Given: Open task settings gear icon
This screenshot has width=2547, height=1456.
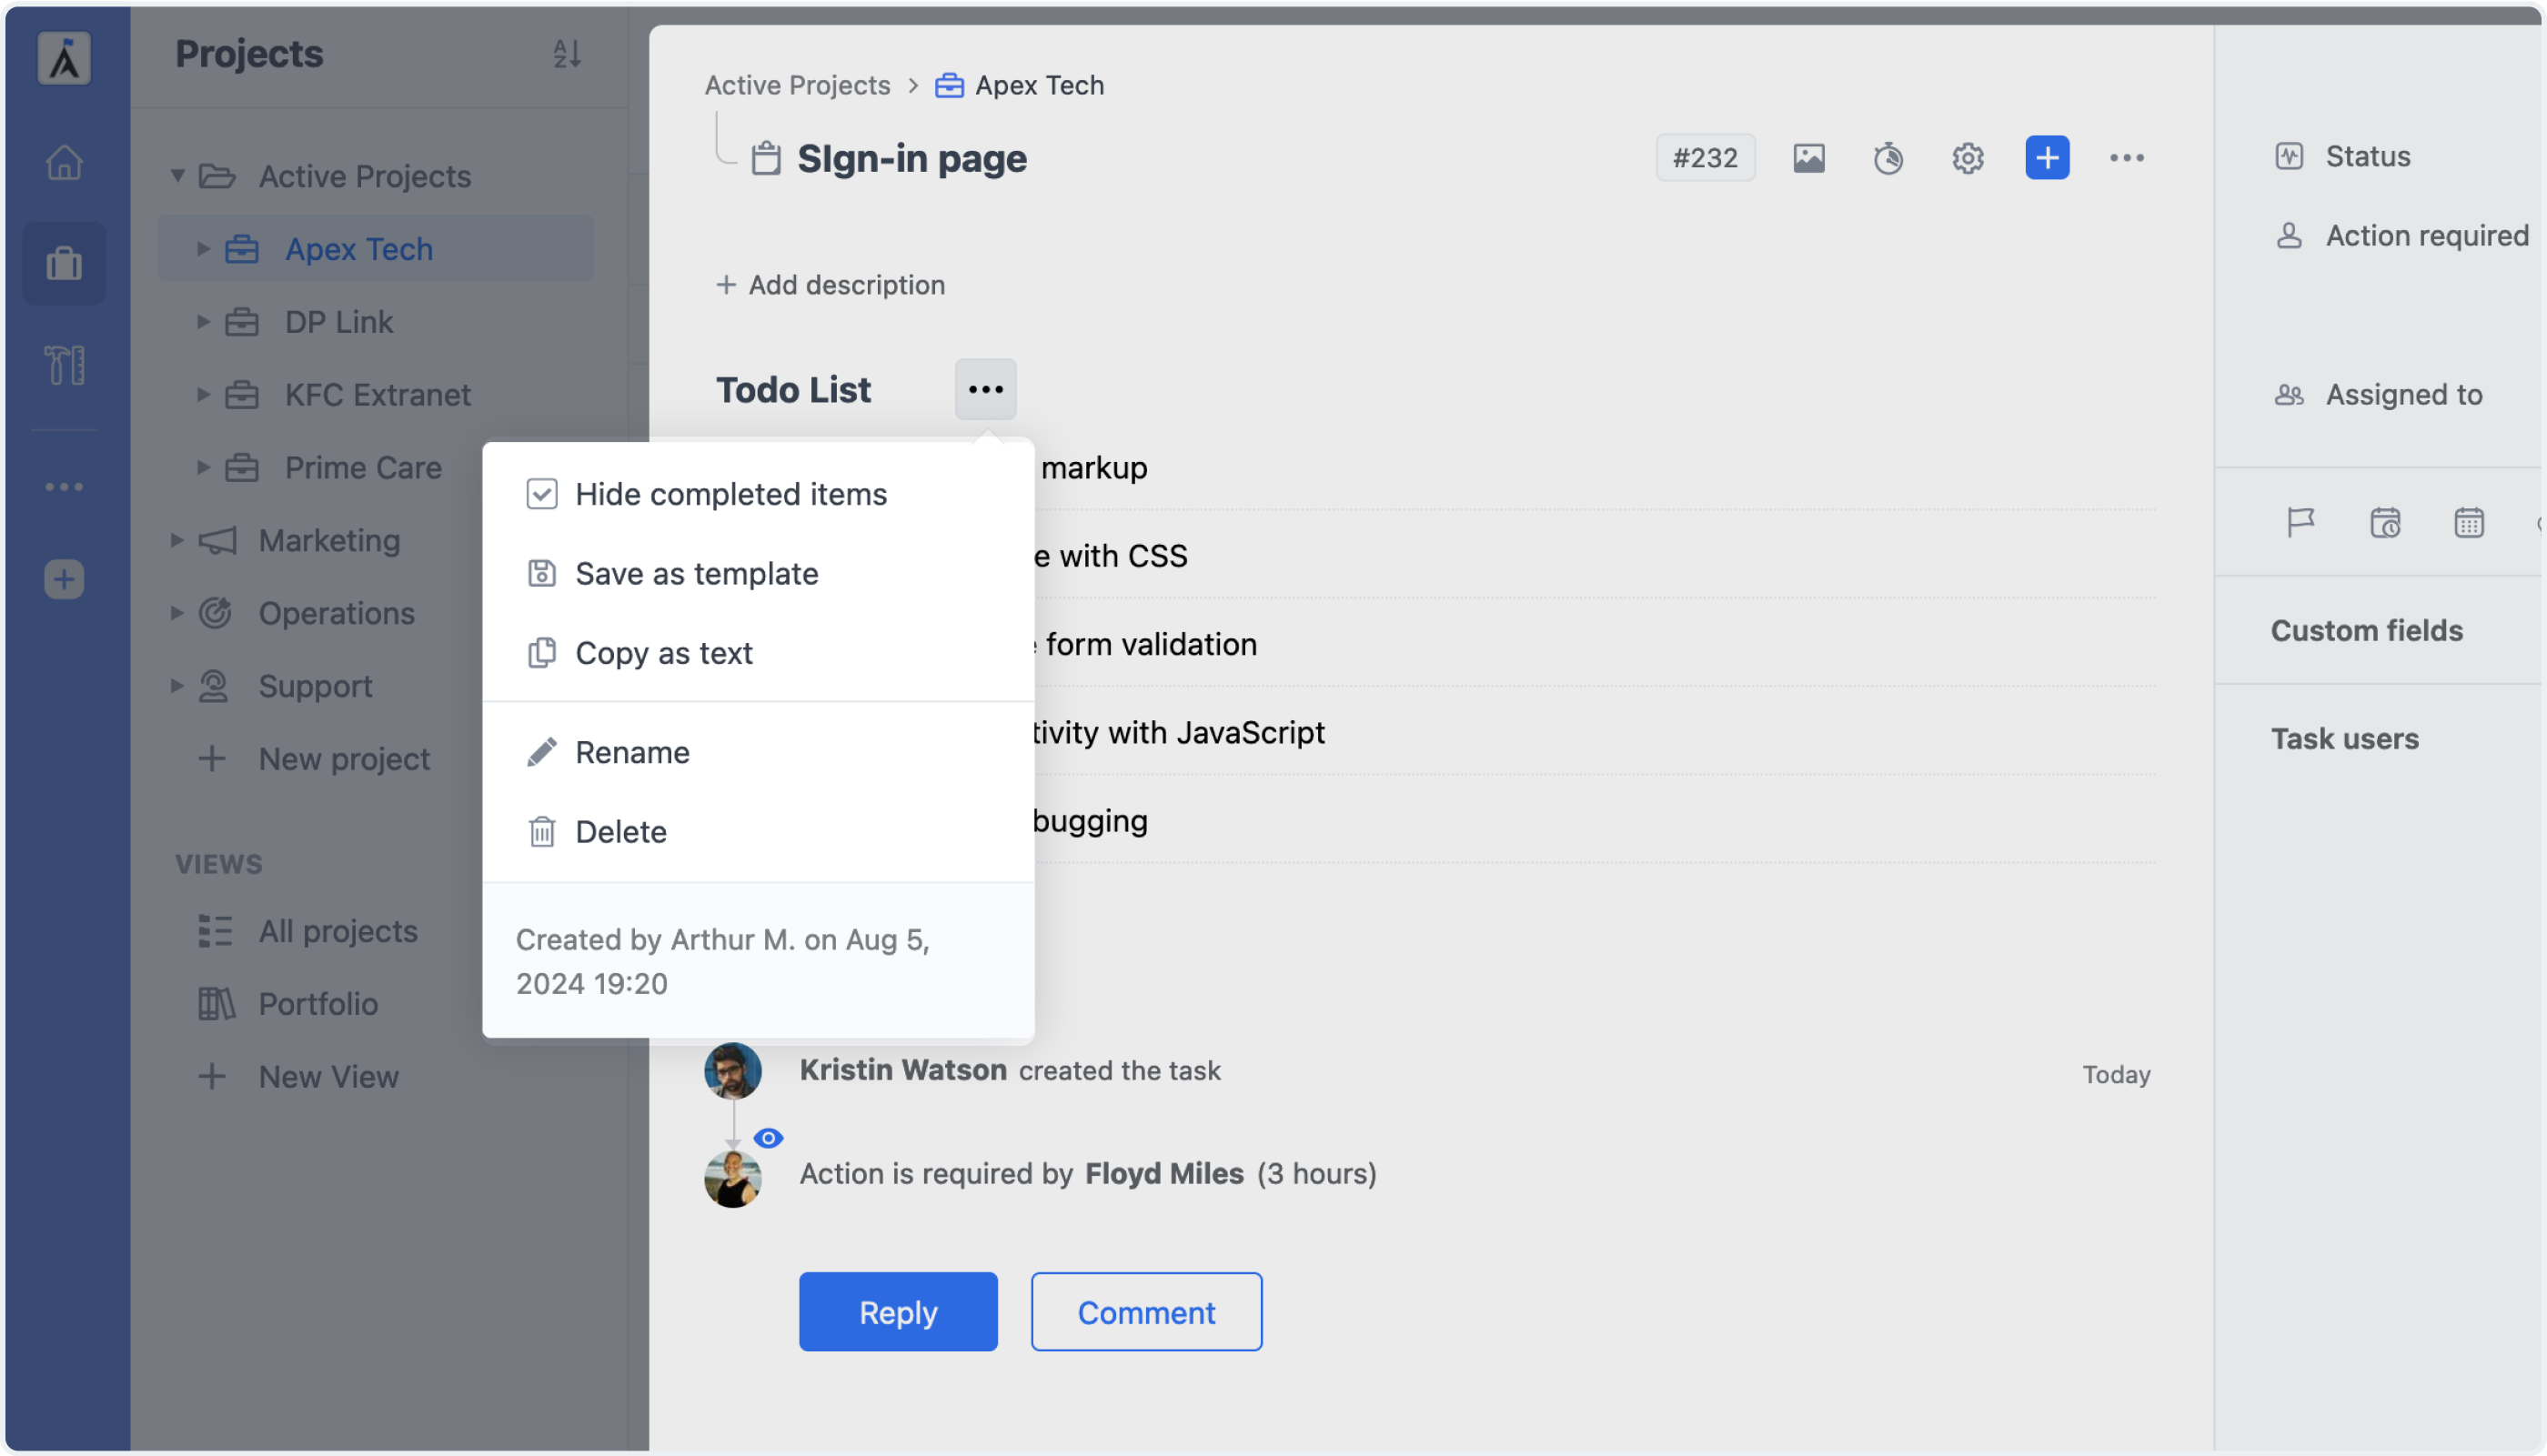Looking at the screenshot, I should (1967, 158).
